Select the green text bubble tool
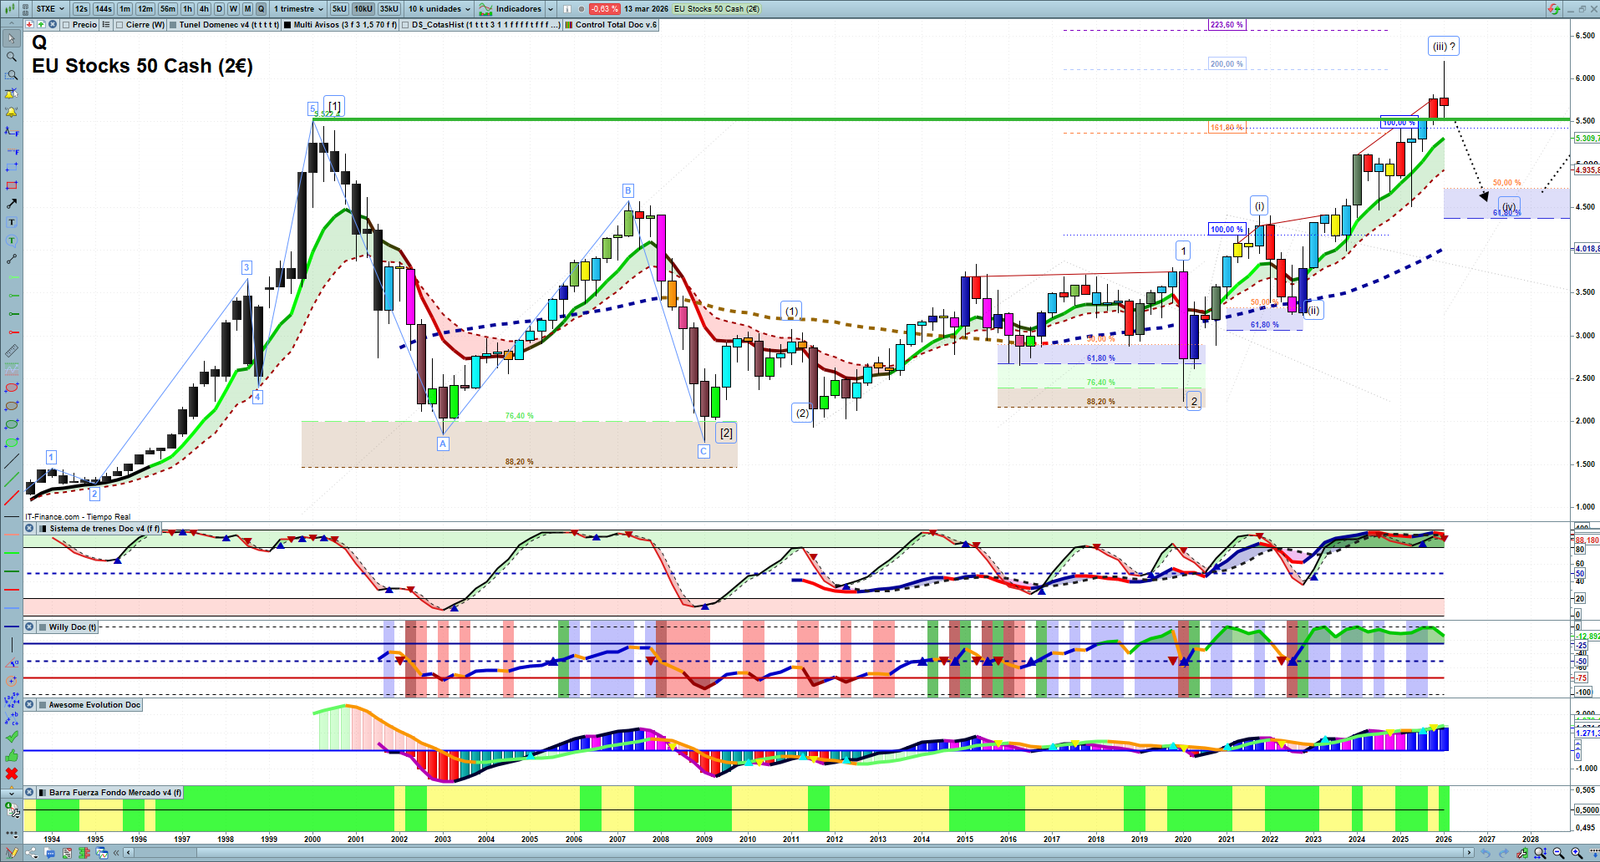 click(12, 241)
